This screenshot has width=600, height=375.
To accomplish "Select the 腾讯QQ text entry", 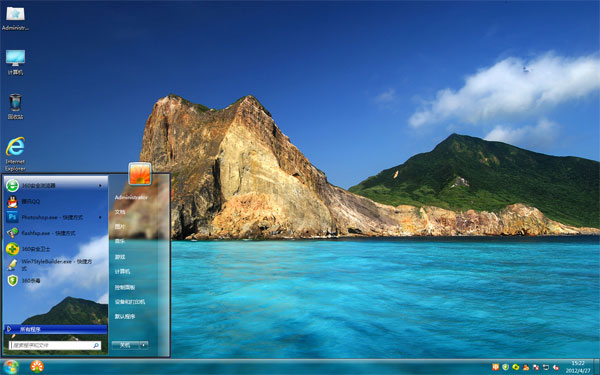I will (x=31, y=201).
